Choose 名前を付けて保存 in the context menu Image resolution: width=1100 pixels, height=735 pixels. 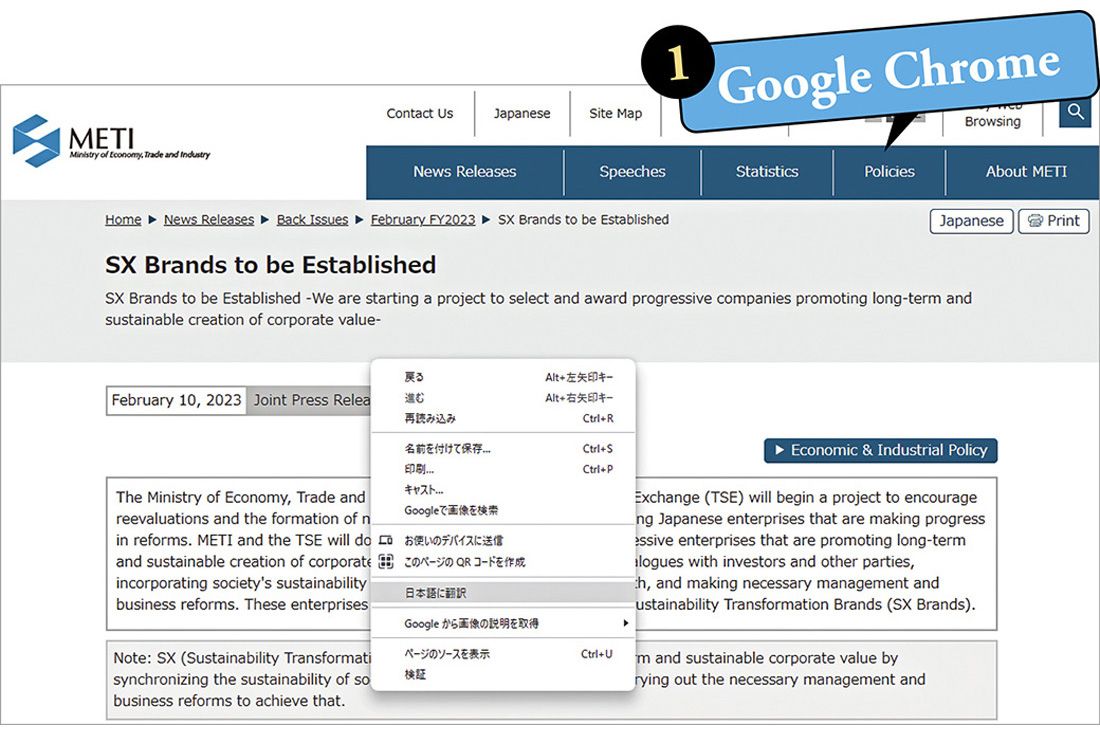click(503, 449)
